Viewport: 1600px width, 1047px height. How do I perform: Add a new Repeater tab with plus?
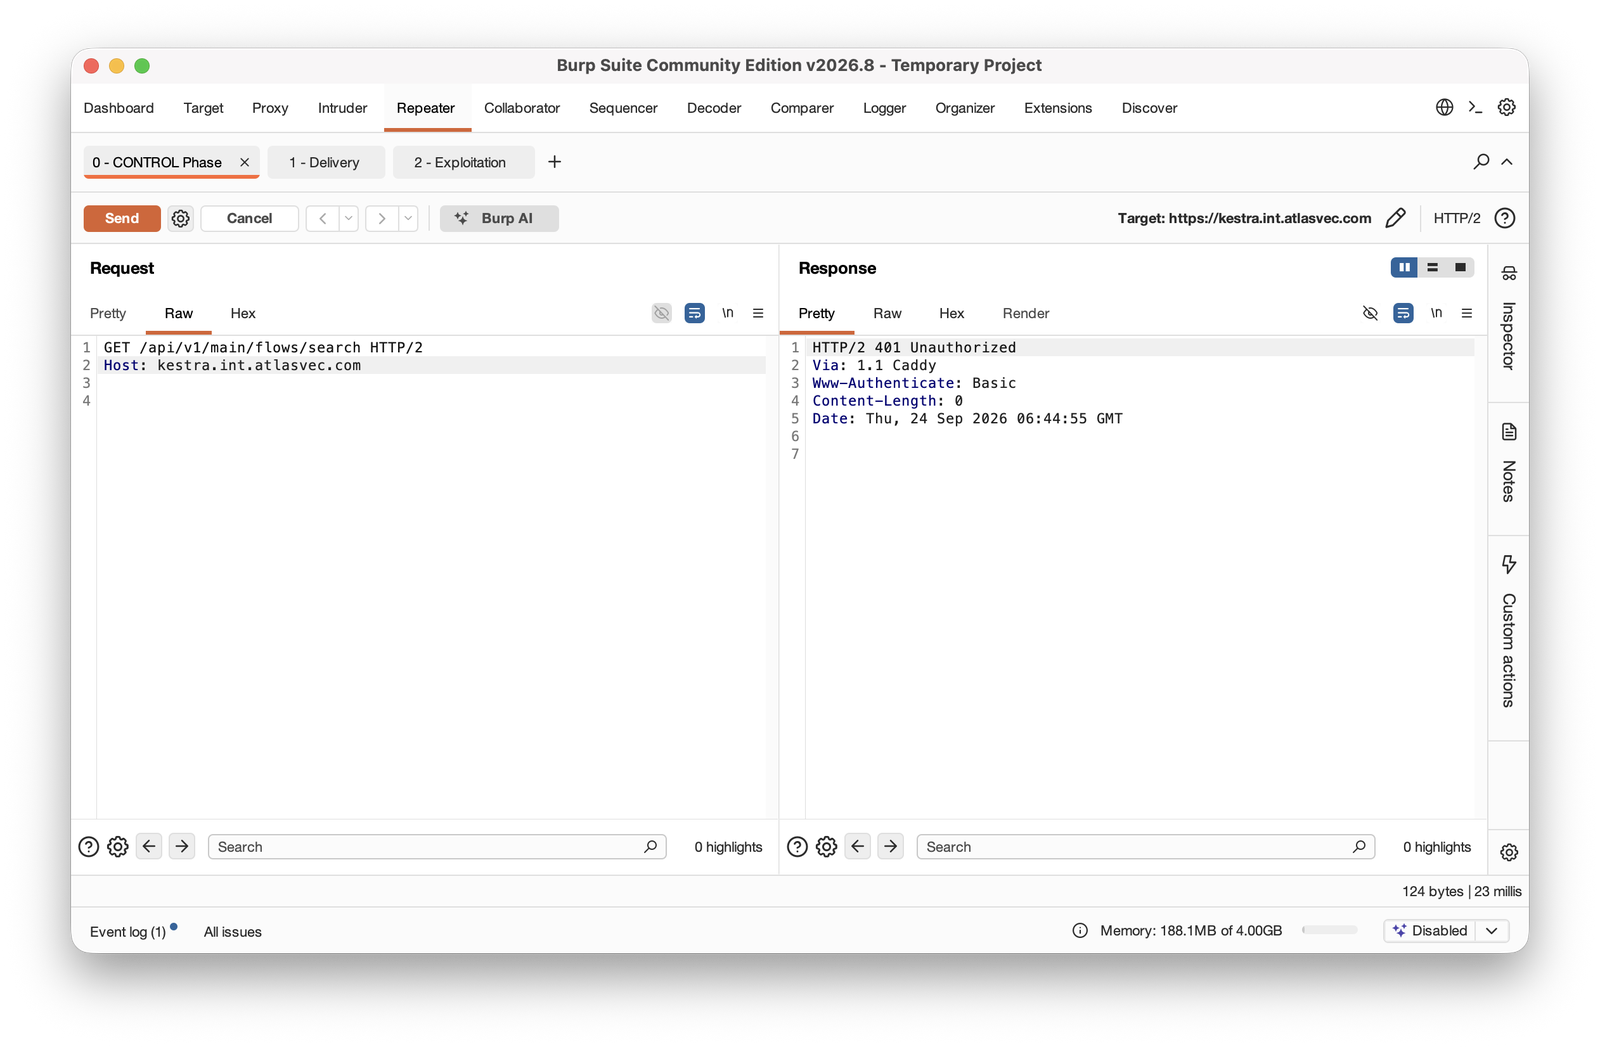point(555,162)
